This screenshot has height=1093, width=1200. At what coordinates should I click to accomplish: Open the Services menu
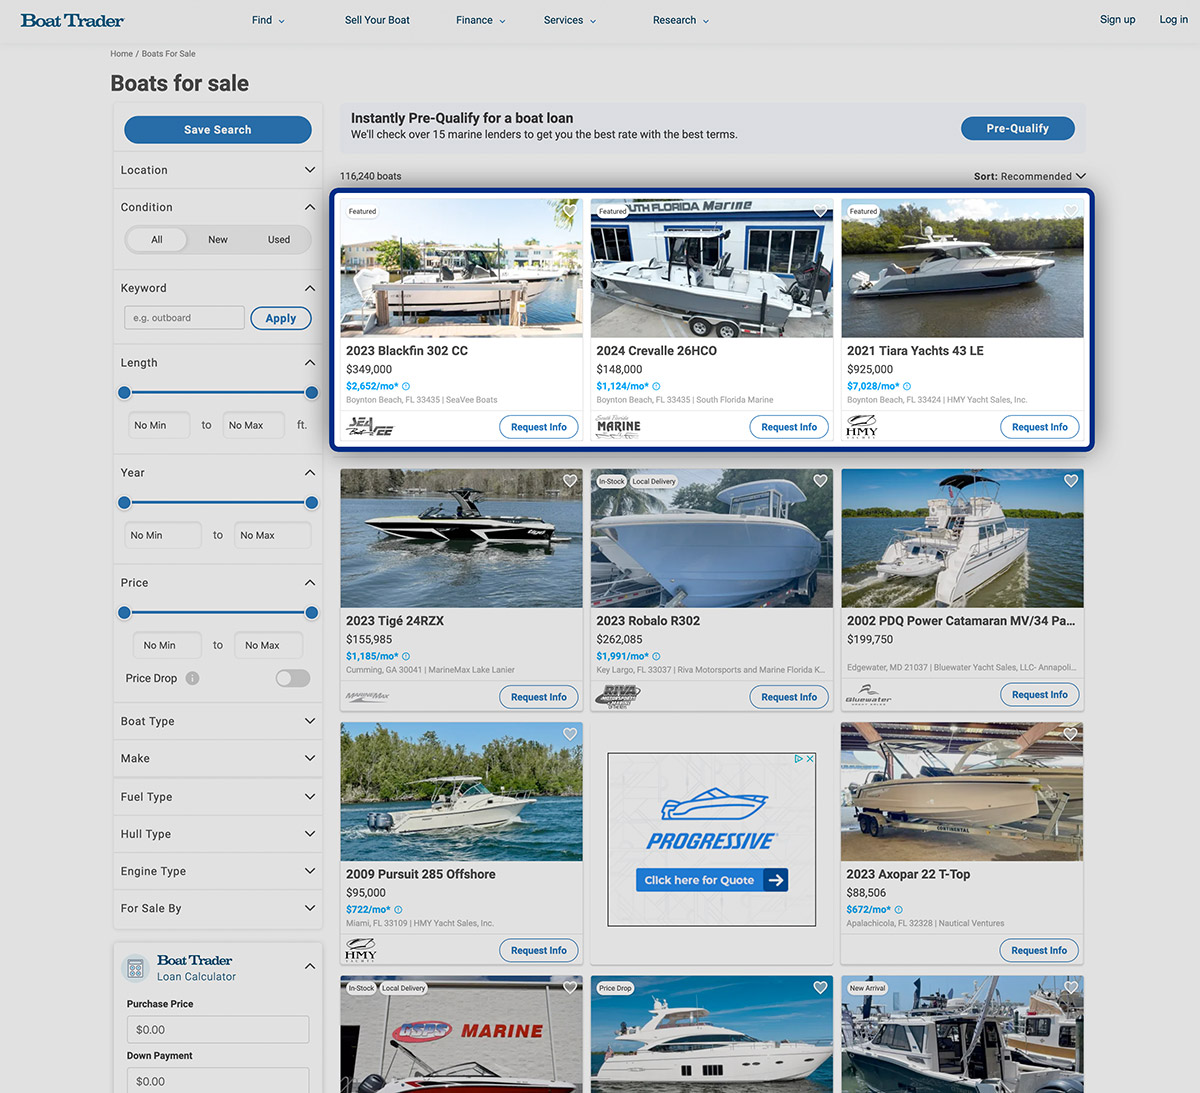(570, 20)
